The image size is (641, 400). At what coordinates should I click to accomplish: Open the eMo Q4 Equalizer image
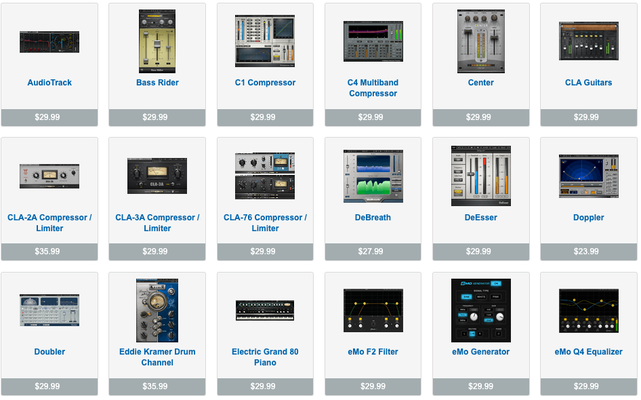589,310
